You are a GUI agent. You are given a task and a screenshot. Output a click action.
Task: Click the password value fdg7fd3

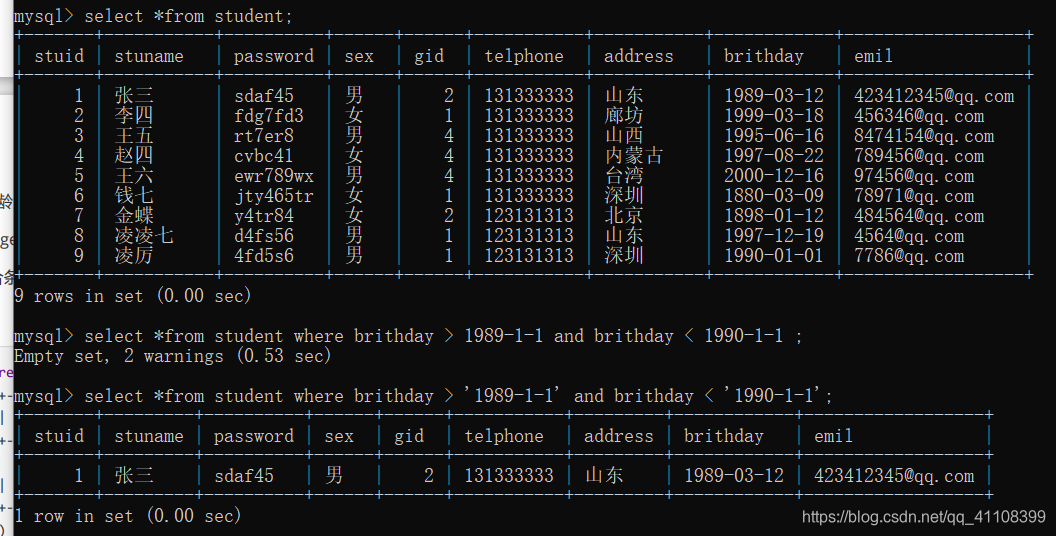coord(269,116)
